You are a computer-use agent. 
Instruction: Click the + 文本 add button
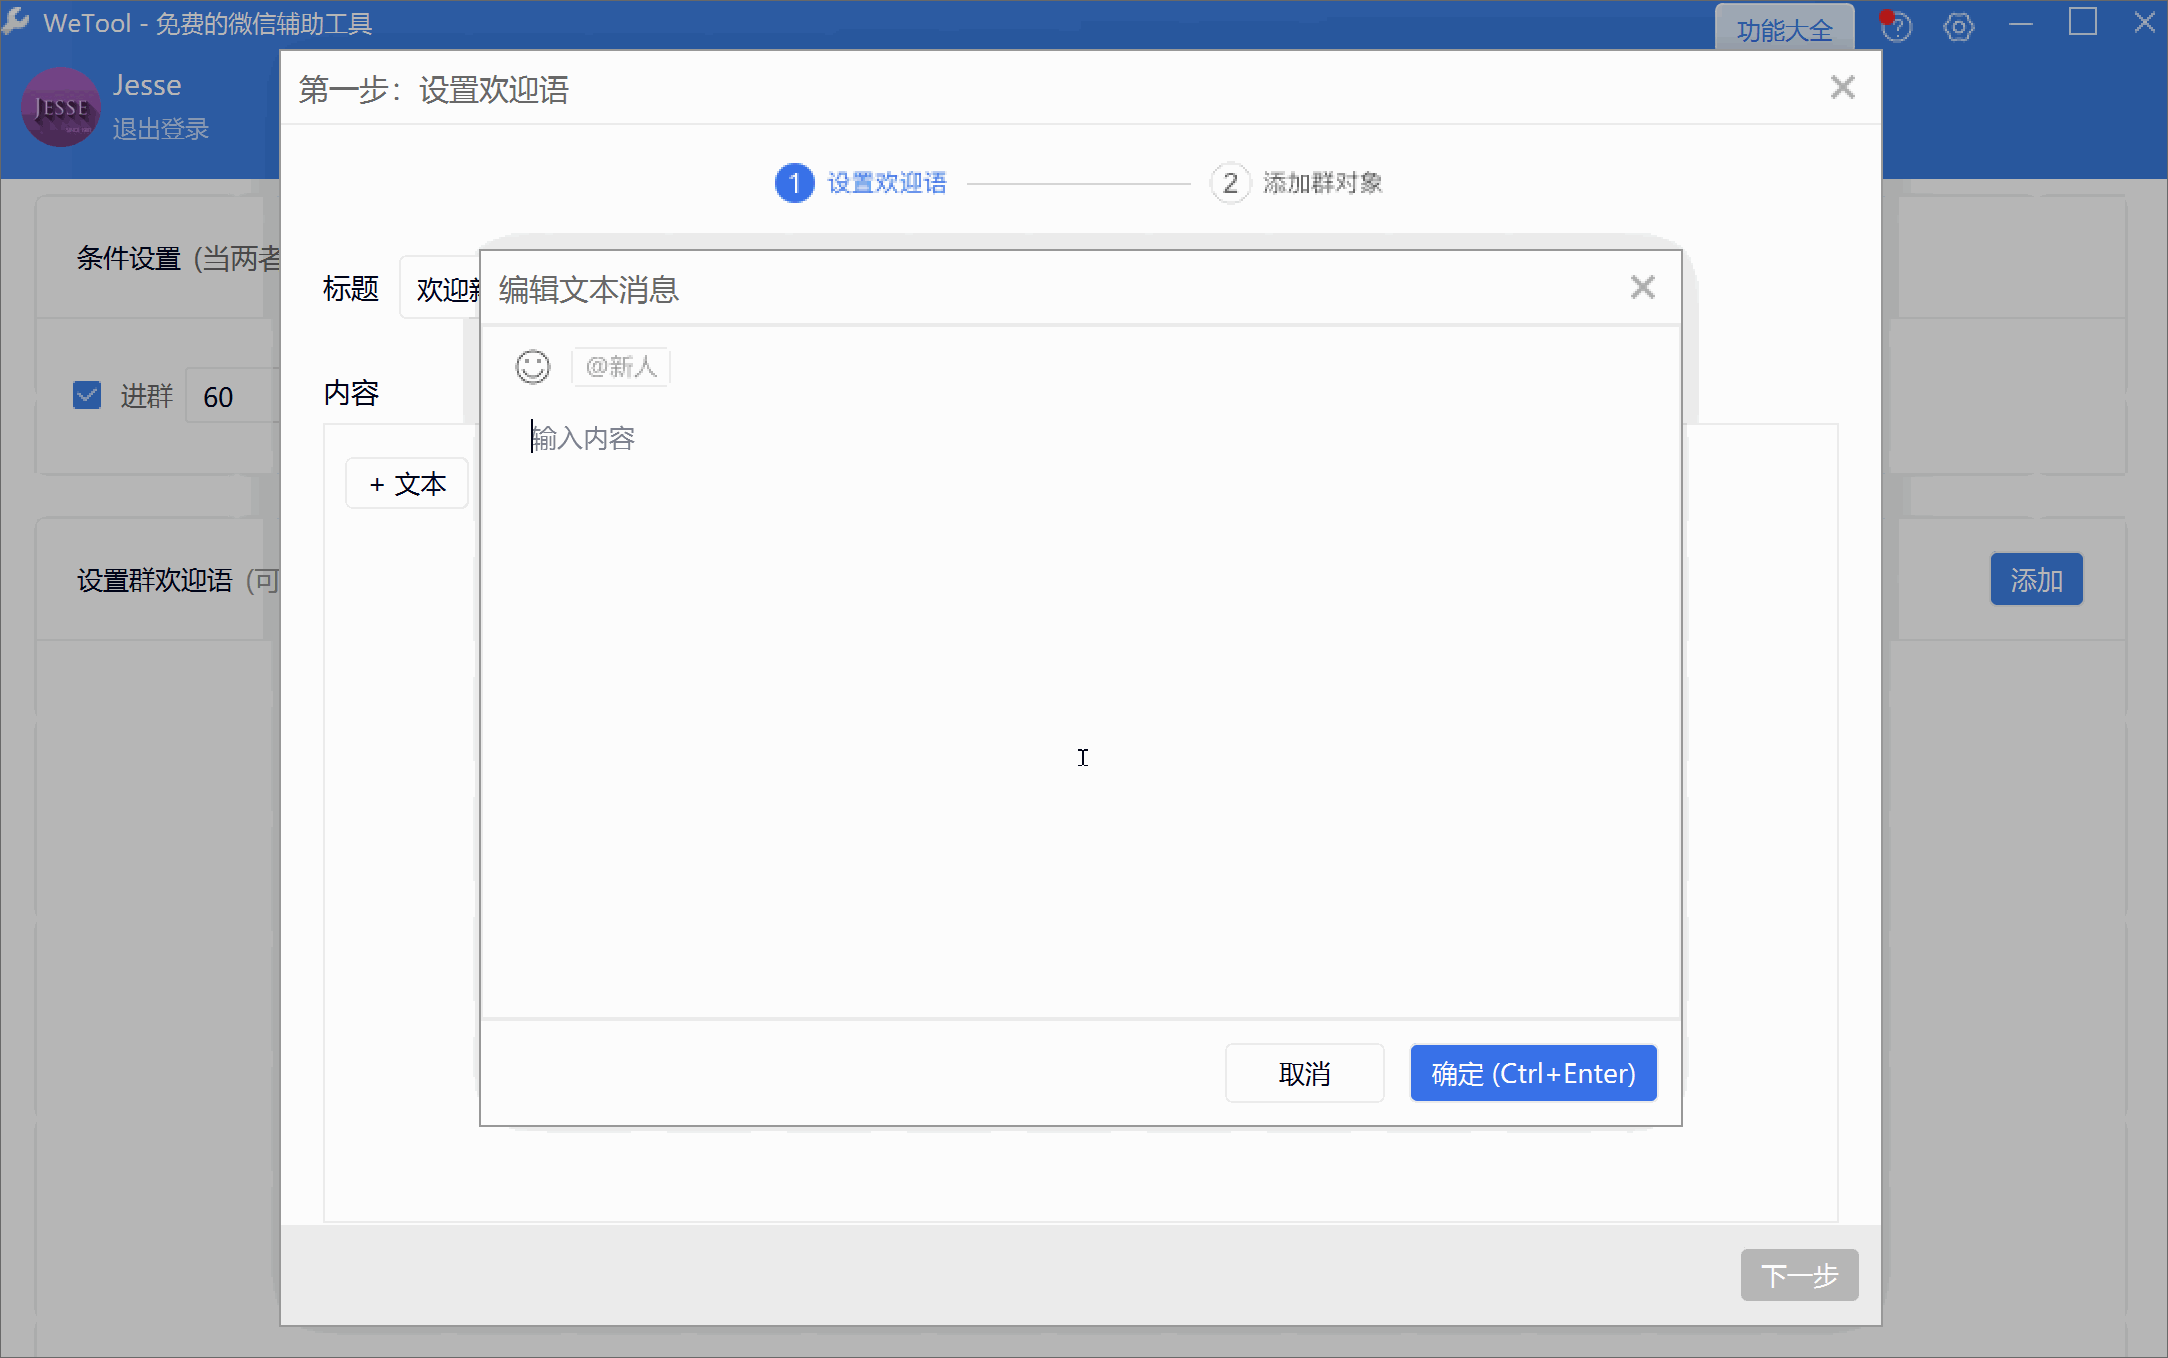pos(407,484)
